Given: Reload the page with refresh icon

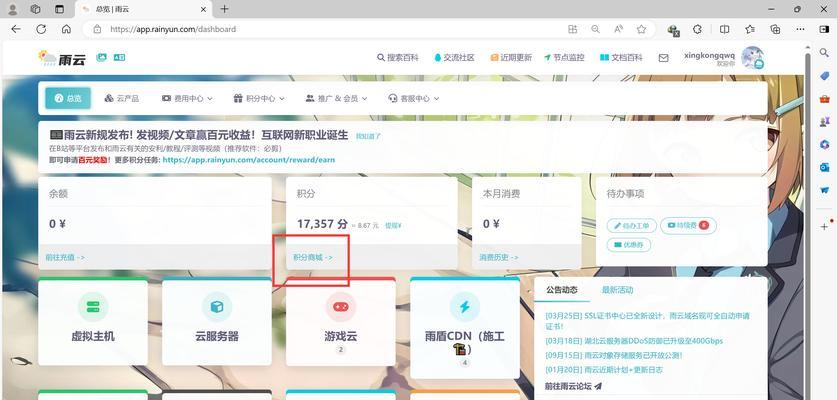Looking at the screenshot, I should pos(41,29).
